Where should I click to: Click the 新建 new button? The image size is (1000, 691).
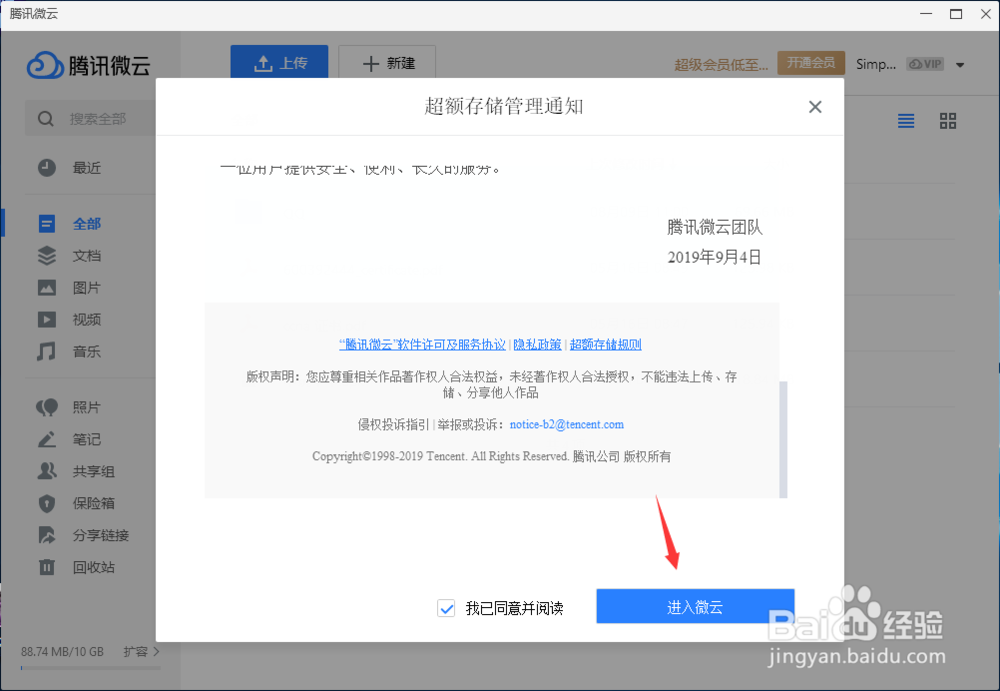point(387,63)
